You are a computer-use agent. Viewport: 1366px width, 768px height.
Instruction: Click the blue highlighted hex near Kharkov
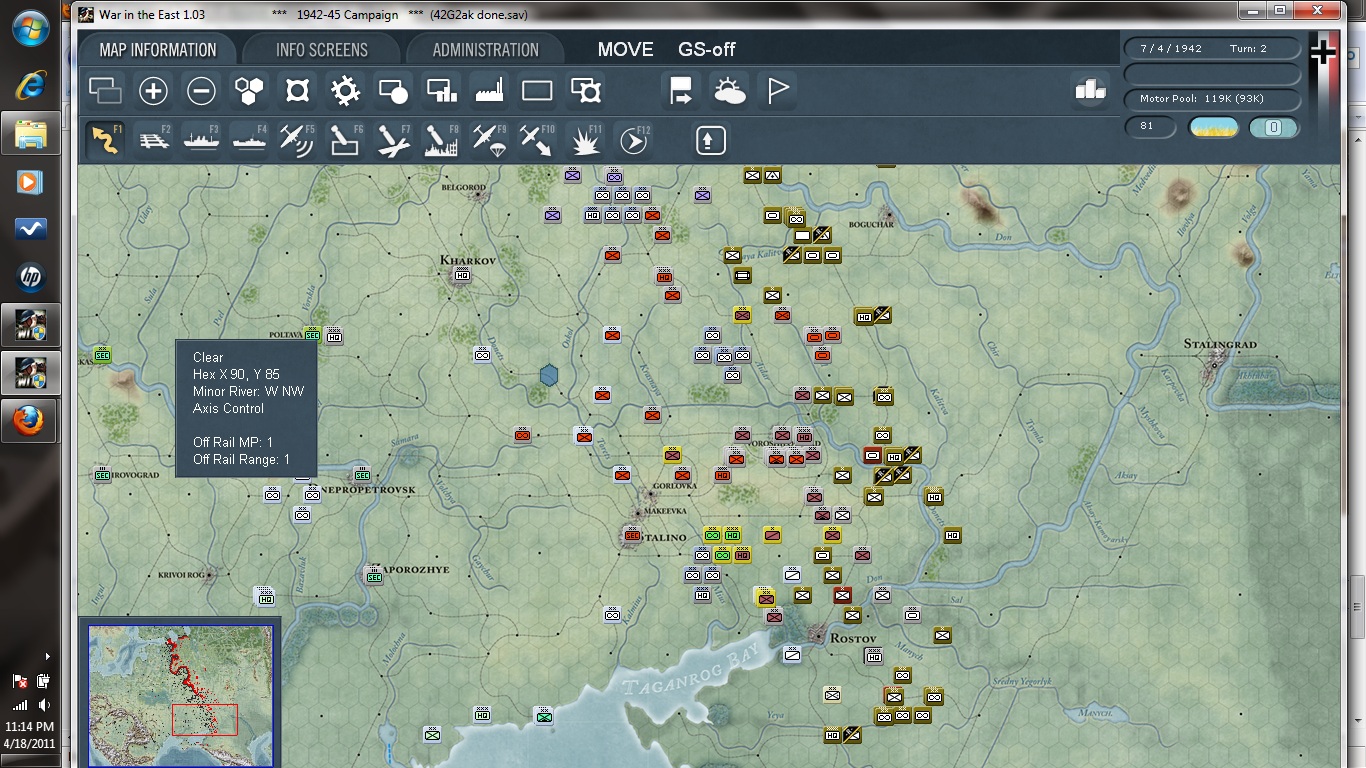549,375
